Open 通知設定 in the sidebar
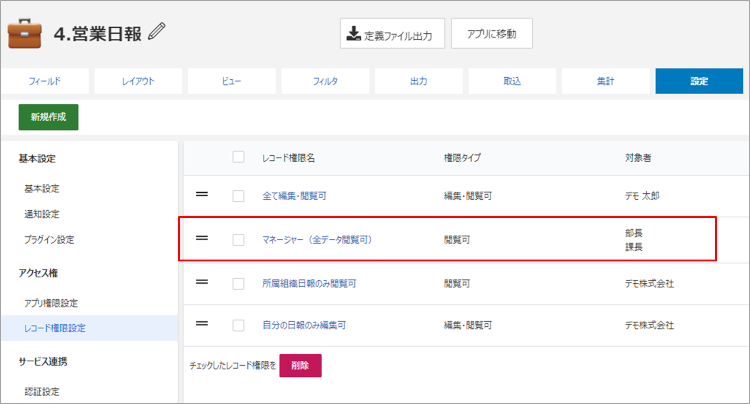This screenshot has height=404, width=750. [42, 214]
